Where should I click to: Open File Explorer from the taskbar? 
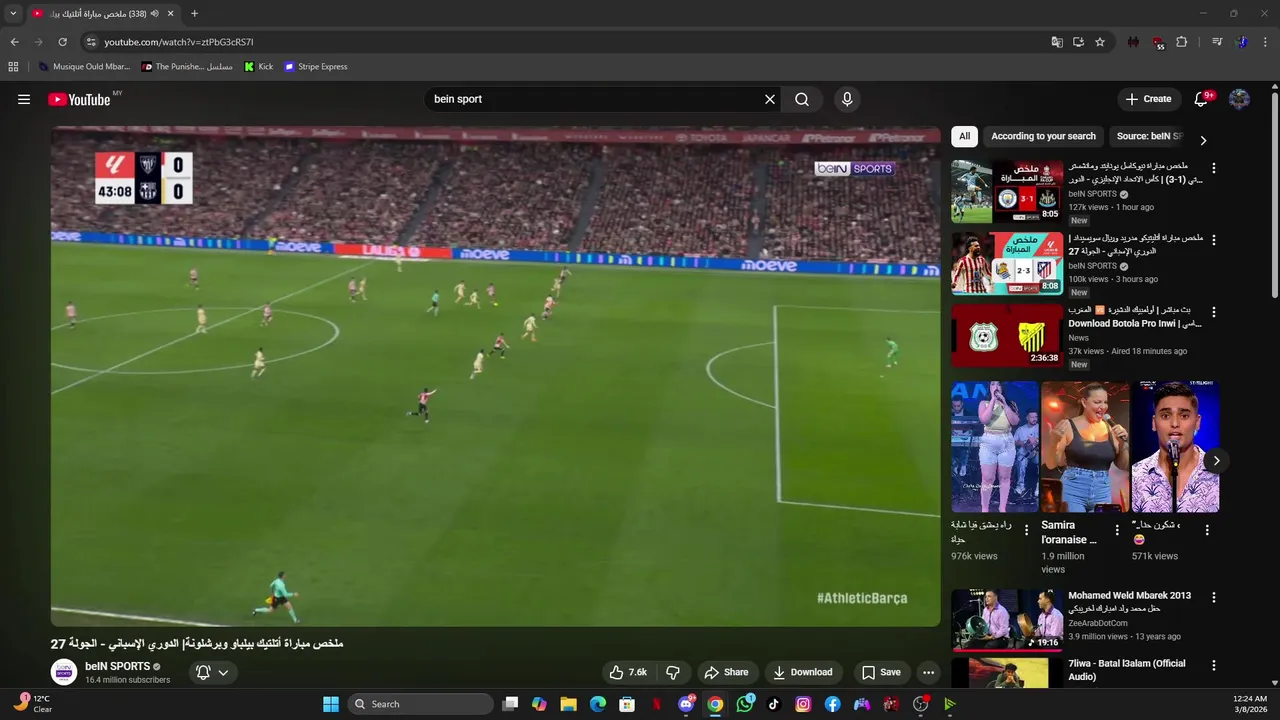568,704
